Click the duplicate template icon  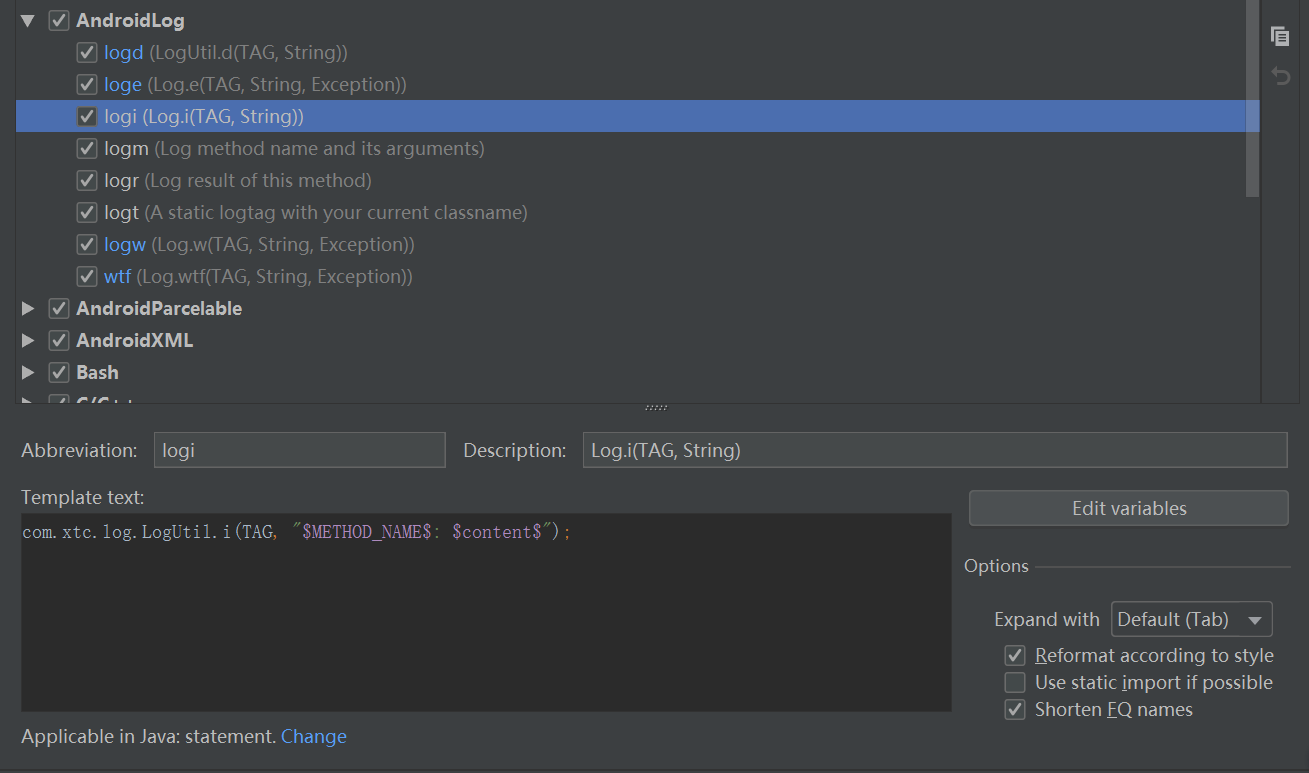pyautogui.click(x=1280, y=36)
